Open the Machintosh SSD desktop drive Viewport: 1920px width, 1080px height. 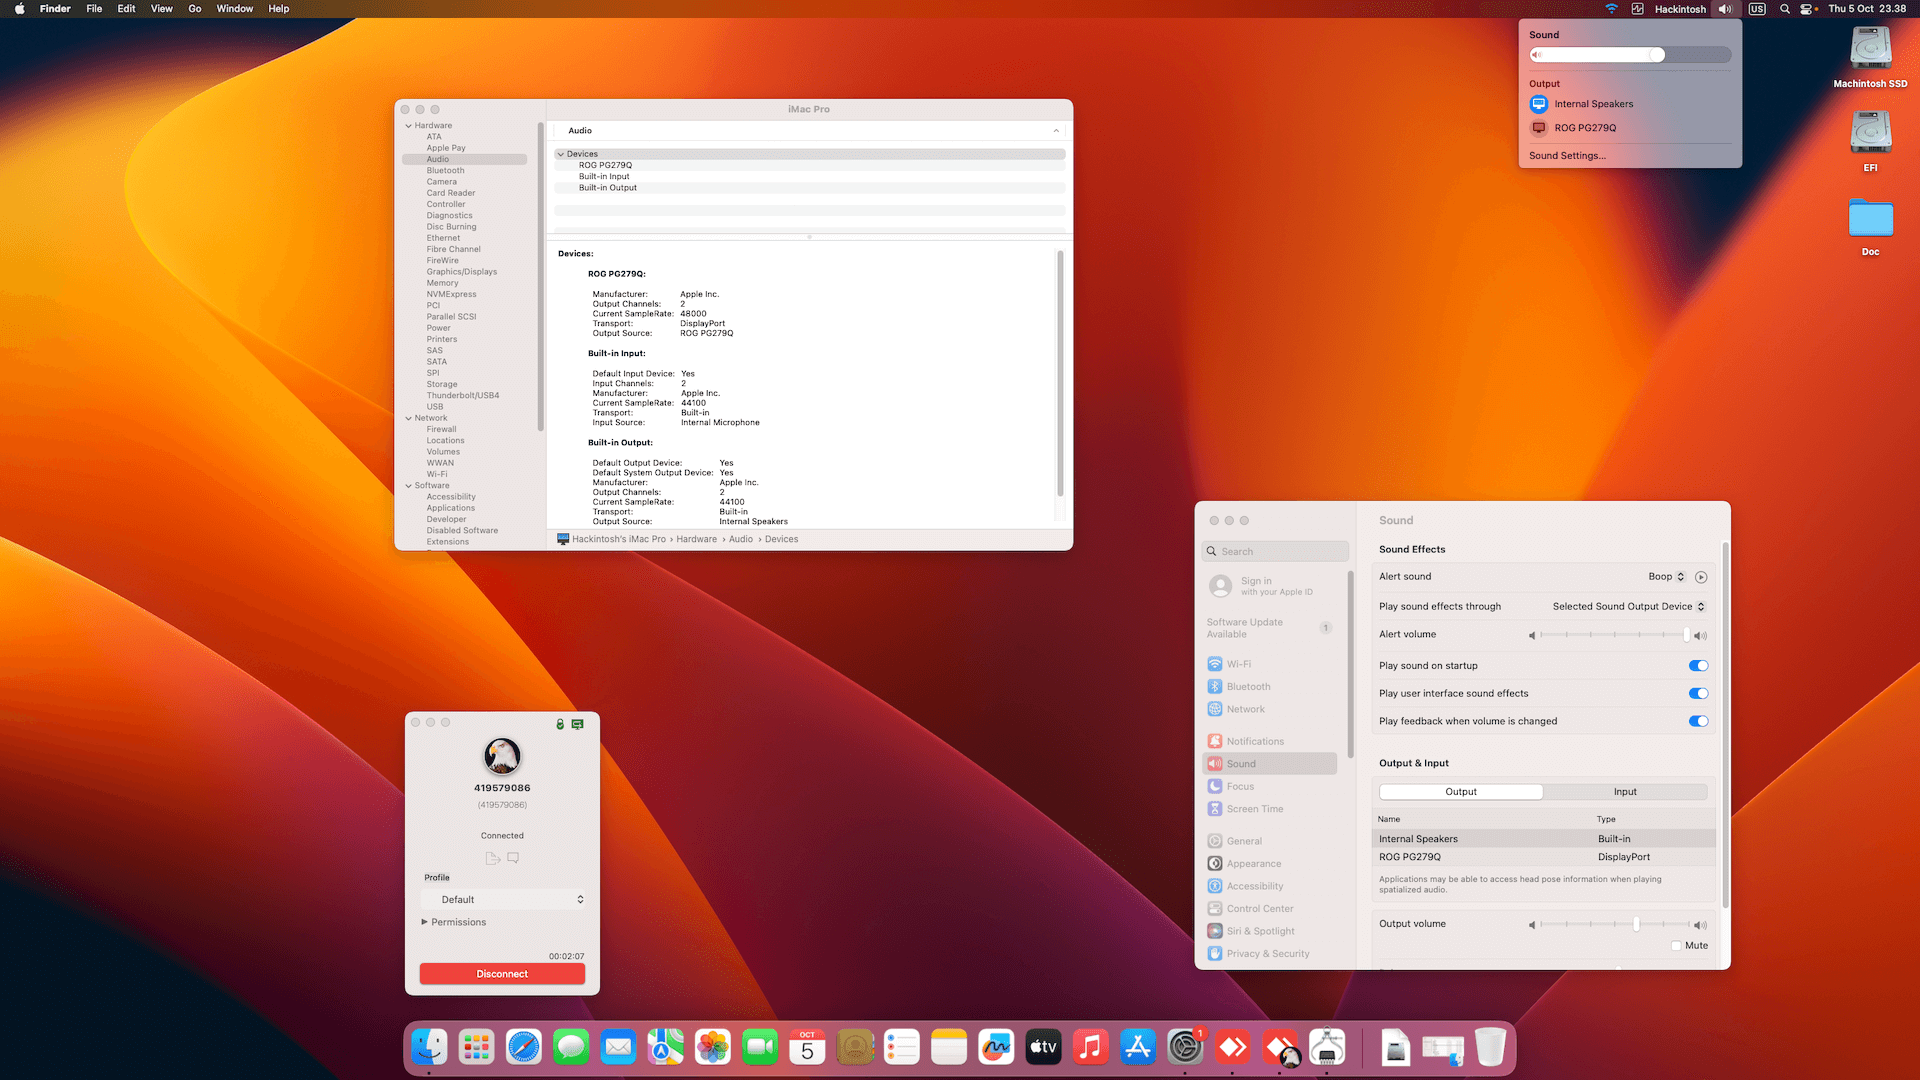point(1870,58)
